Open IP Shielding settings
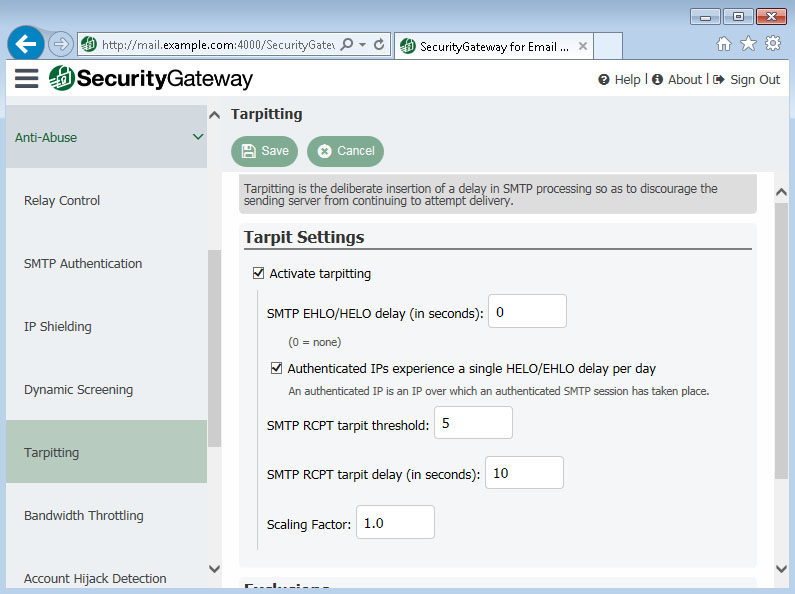Image resolution: width=795 pixels, height=594 pixels. [x=106, y=326]
